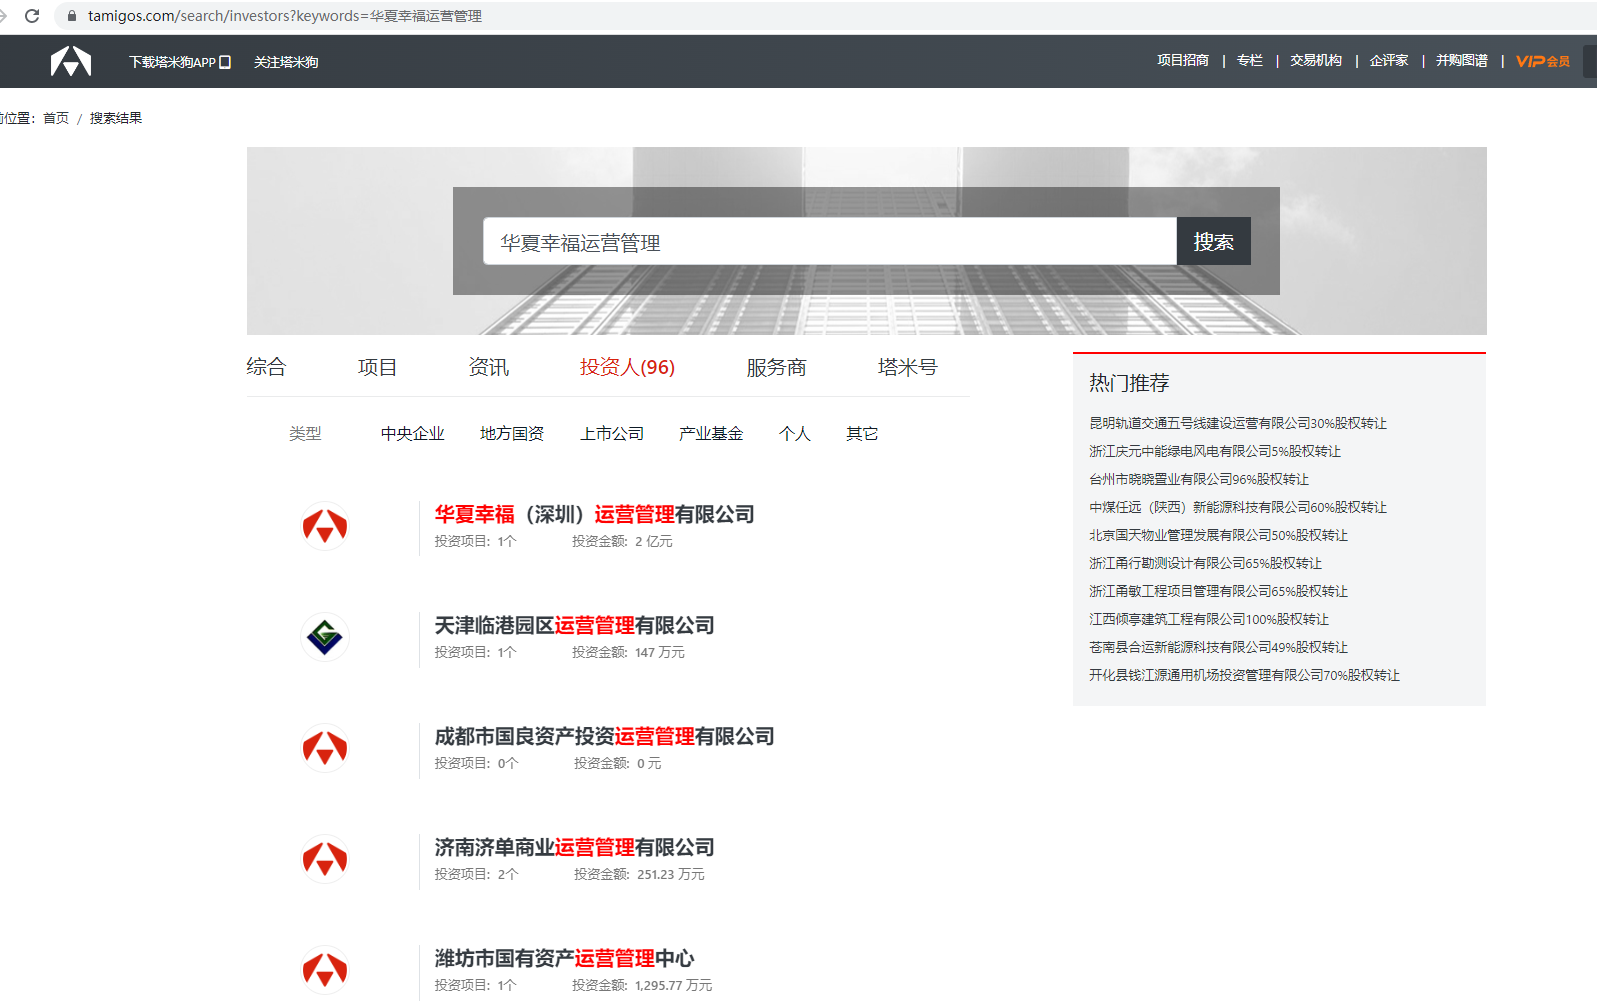The height and width of the screenshot is (1005, 1597).
Task: Open 台州市晓晓置业 96%股权转让 link
Action: tap(1199, 479)
